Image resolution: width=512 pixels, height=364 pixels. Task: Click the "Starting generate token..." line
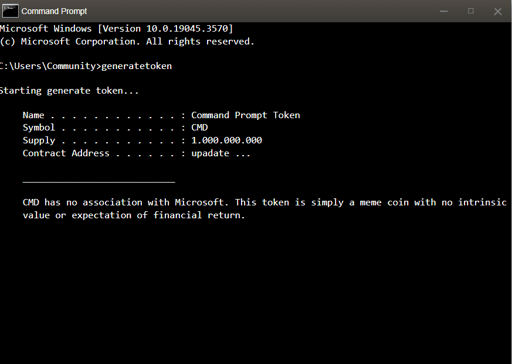[69, 91]
